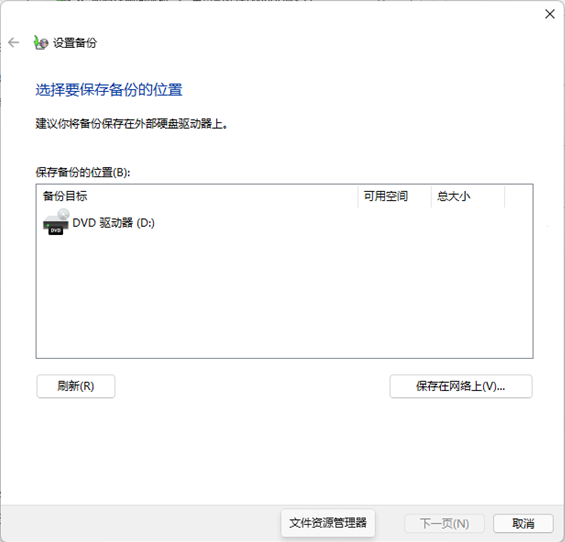This screenshot has height=542, width=565.
Task: Open 保存在网络上(V)... to pick a network location
Action: [x=461, y=386]
